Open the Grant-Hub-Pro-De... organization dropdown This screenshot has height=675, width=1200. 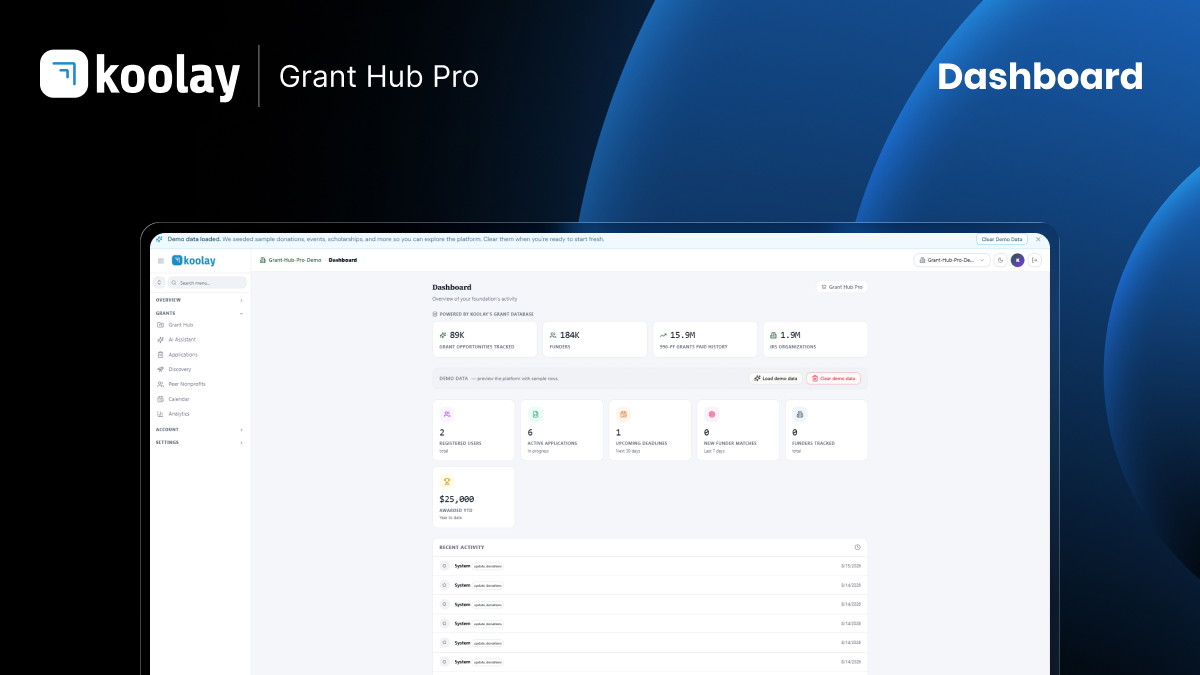[951, 260]
